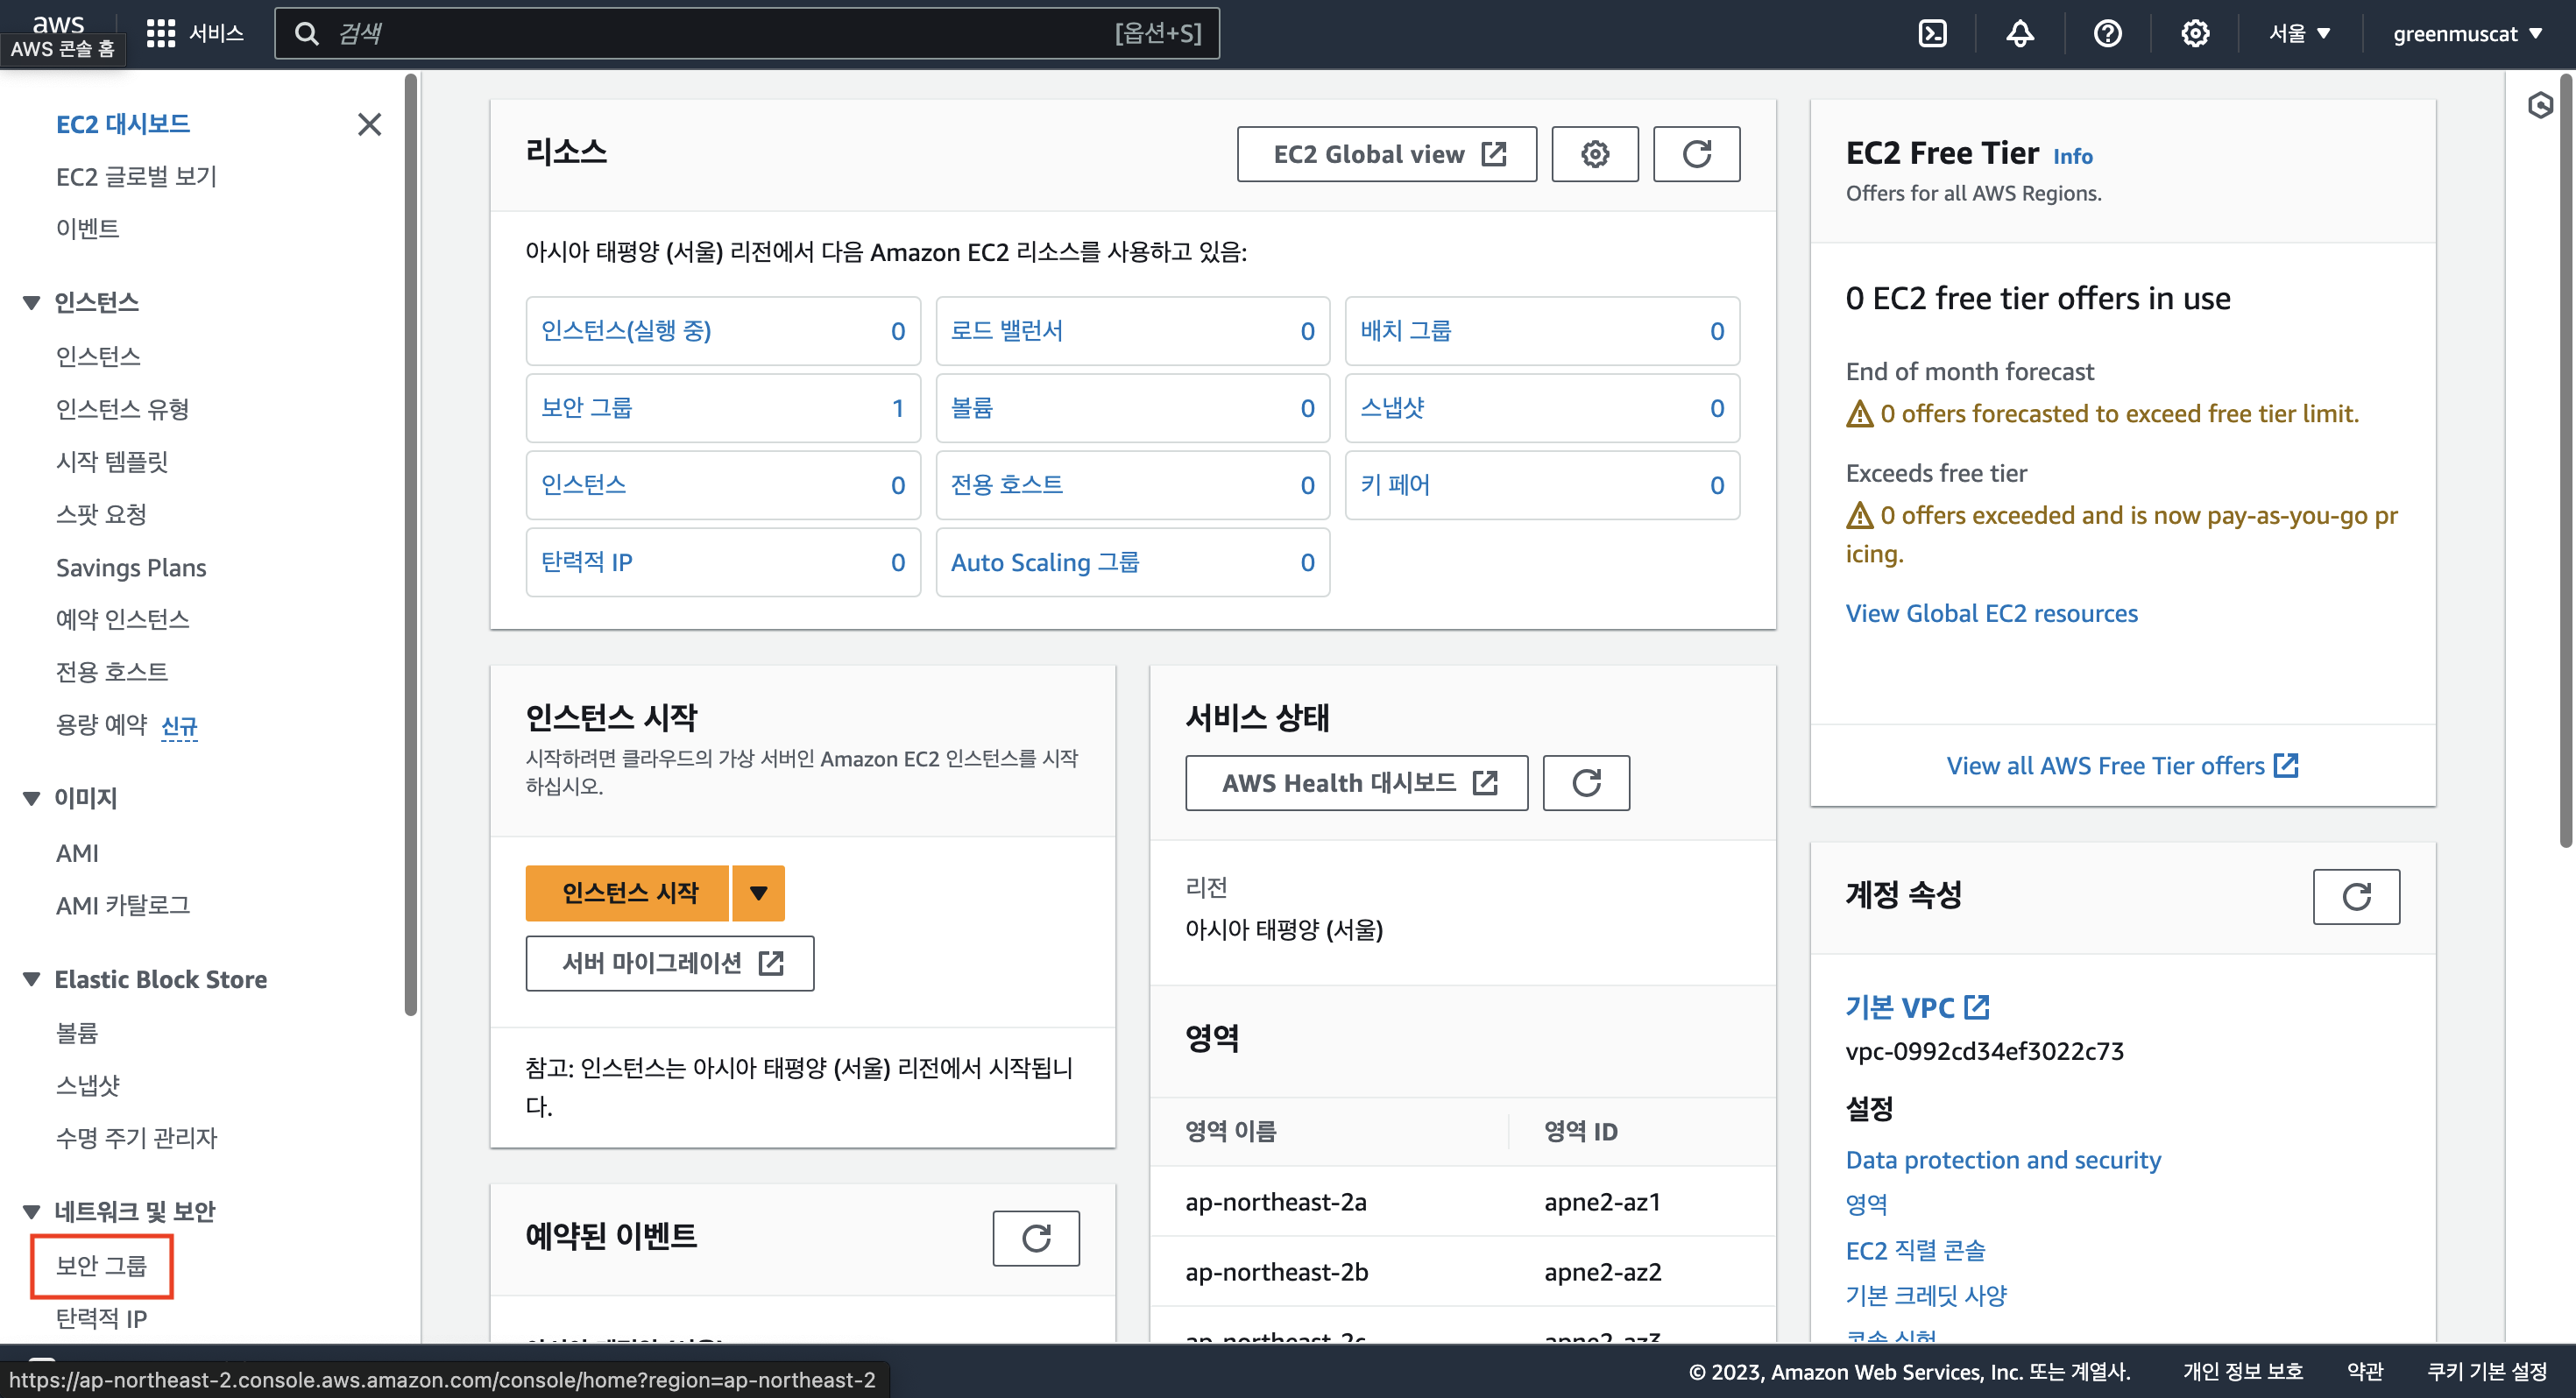Open 전용 호스트 resource tile
Viewport: 2576px width, 1398px height.
pyautogui.click(x=1132, y=485)
